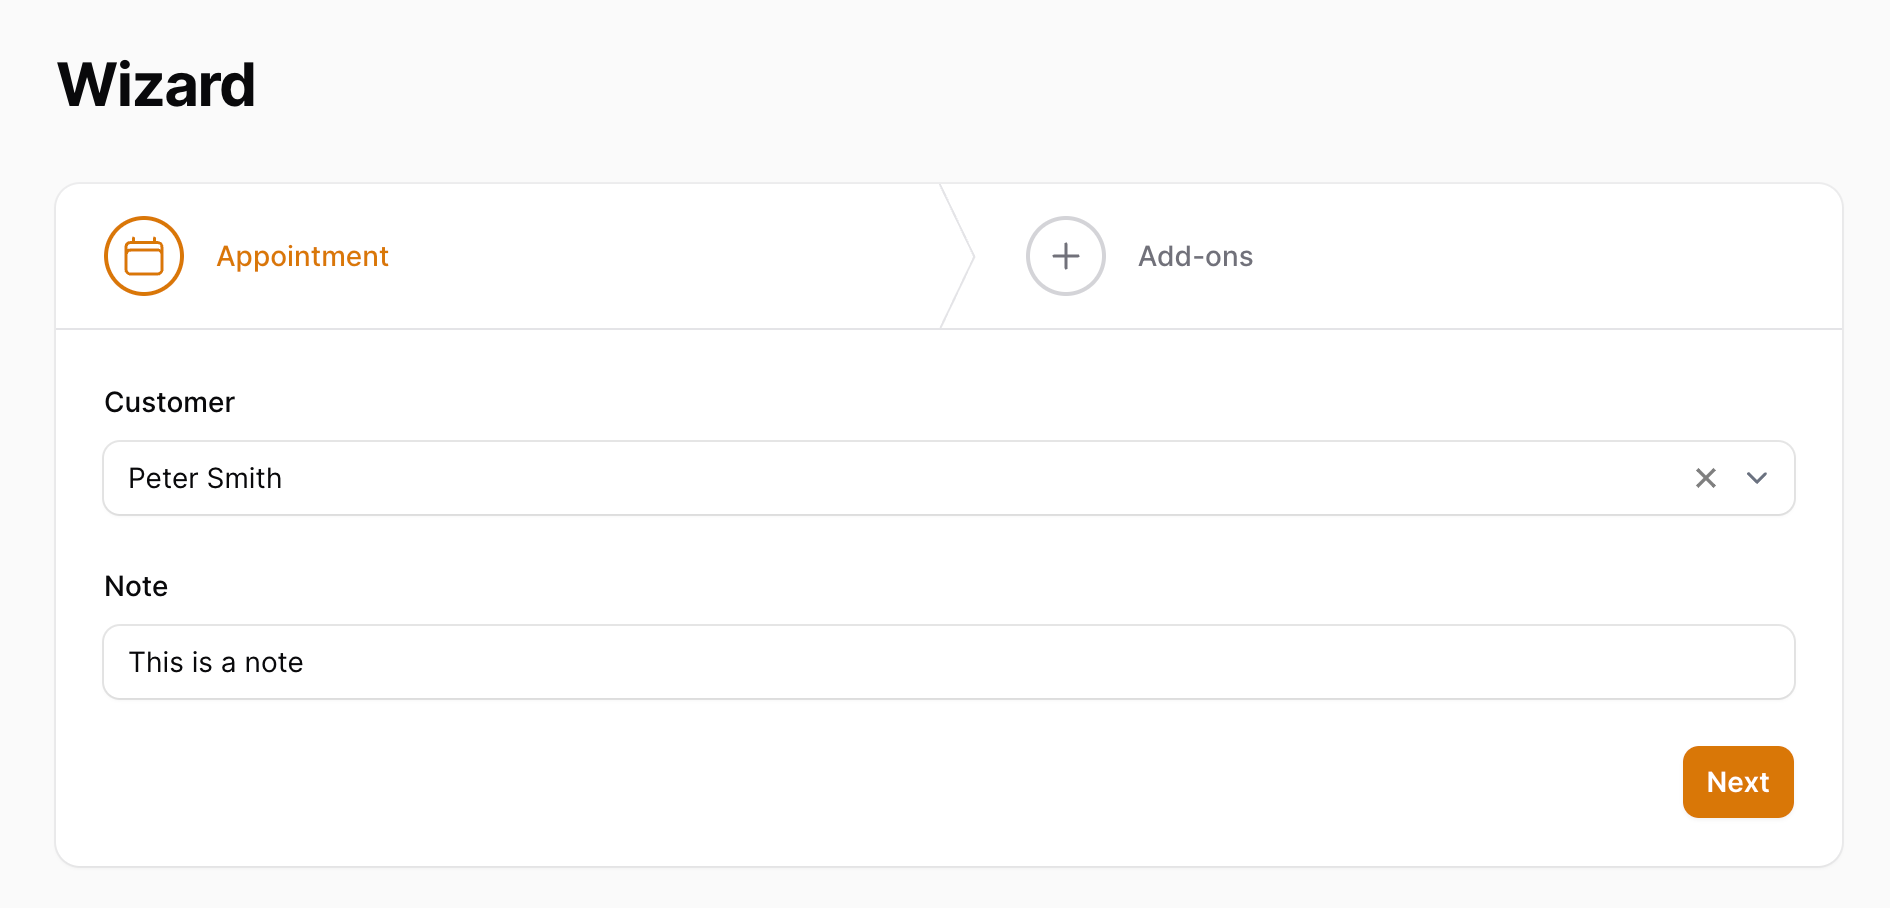The image size is (1890, 908).
Task: Switch to the Add-ons step
Action: (x=1195, y=256)
